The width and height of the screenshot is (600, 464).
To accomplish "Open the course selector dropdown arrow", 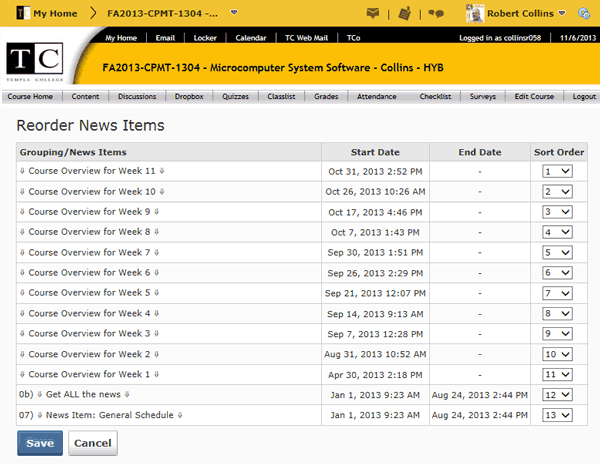I will click(x=234, y=13).
